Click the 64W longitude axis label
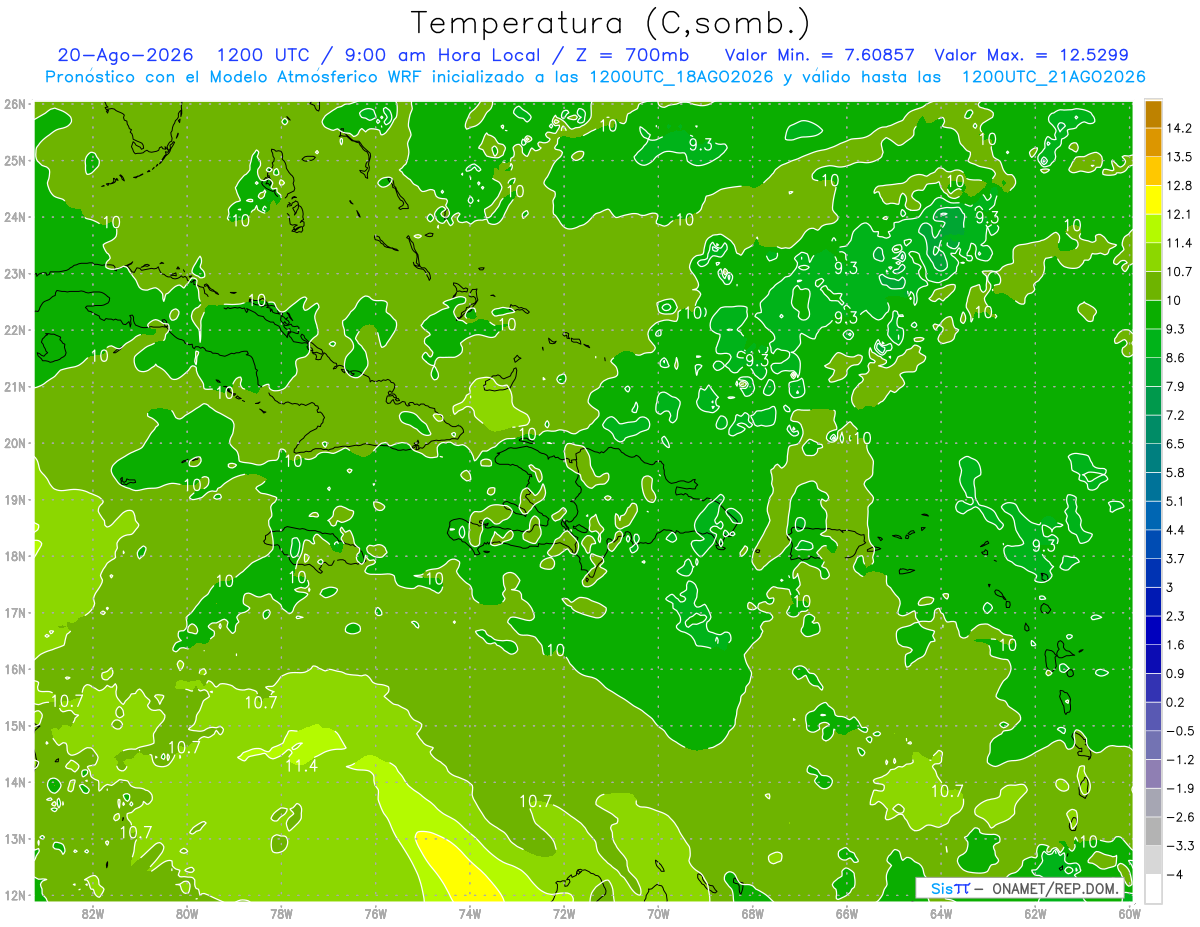The height and width of the screenshot is (927, 1200). pos(941,913)
